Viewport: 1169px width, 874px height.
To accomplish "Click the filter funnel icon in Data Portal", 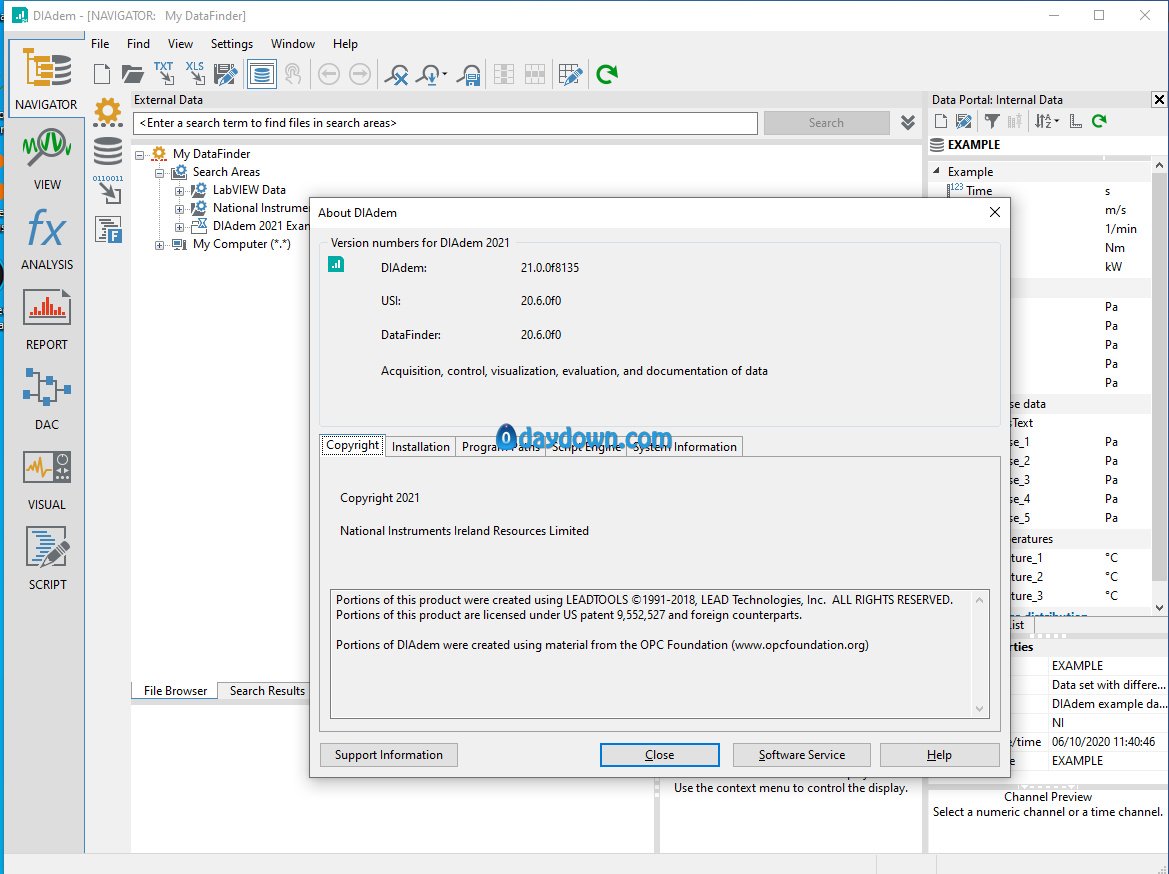I will (992, 121).
